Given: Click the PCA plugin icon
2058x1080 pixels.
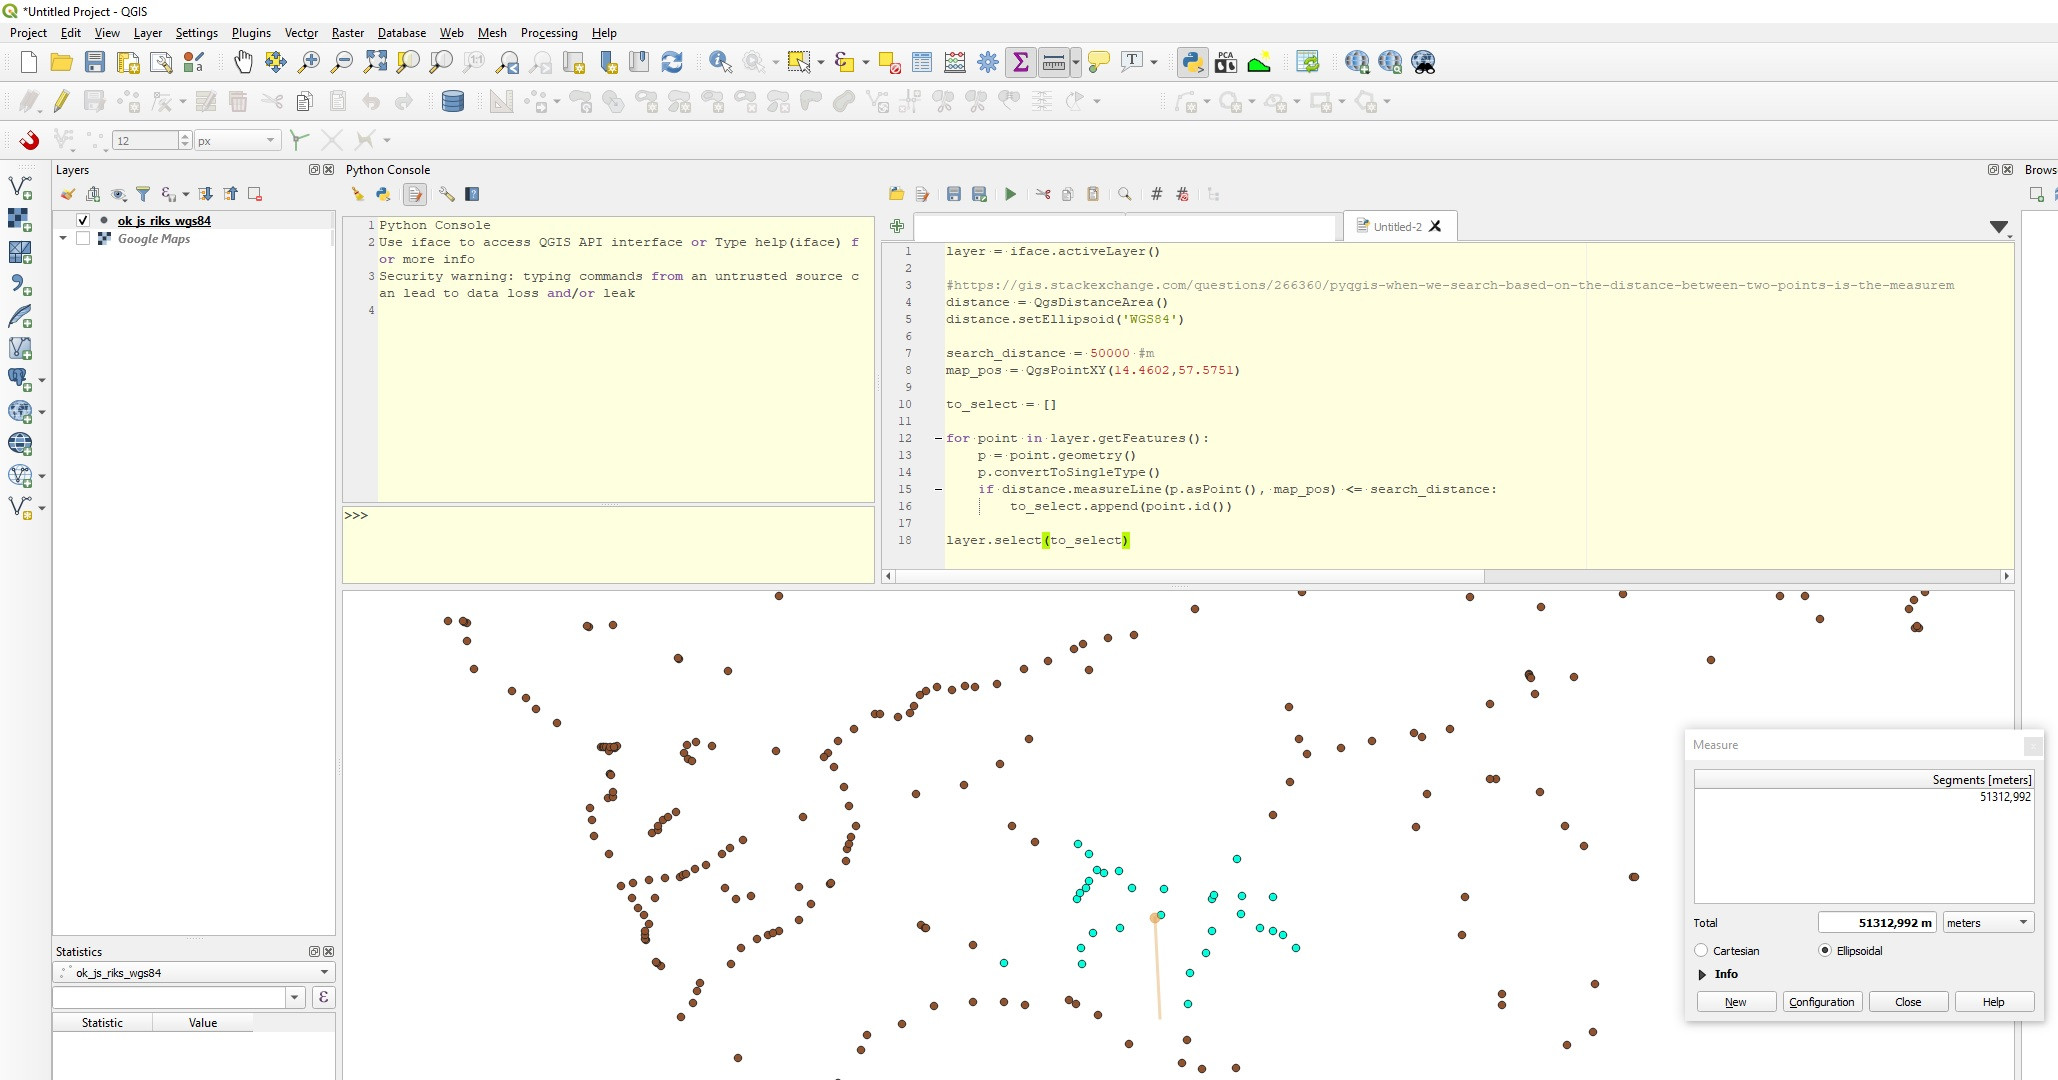Looking at the screenshot, I should pos(1226,62).
